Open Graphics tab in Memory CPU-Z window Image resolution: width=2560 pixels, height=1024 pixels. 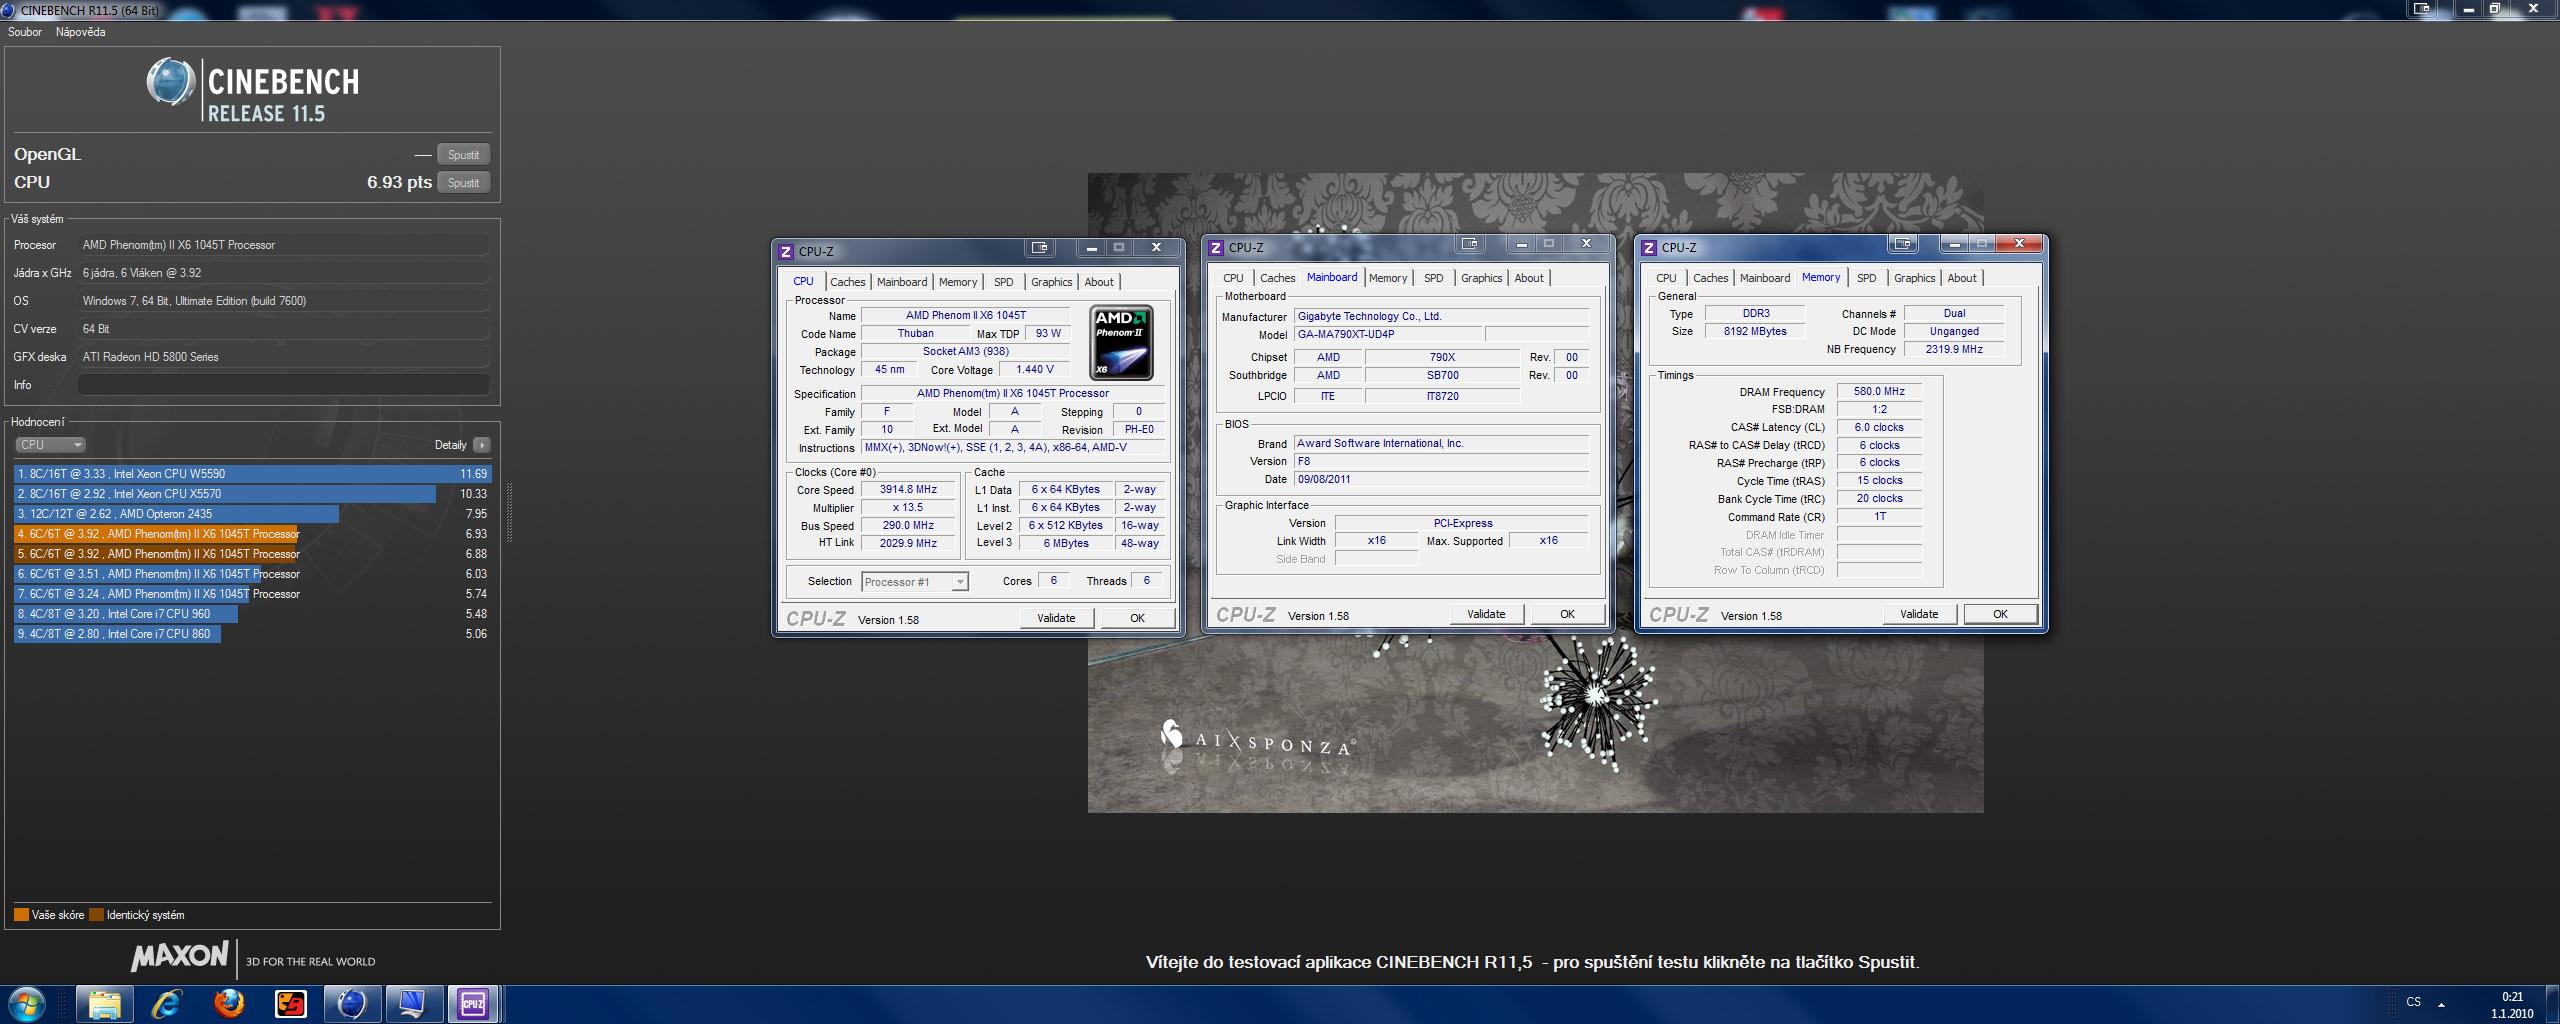(x=1915, y=278)
